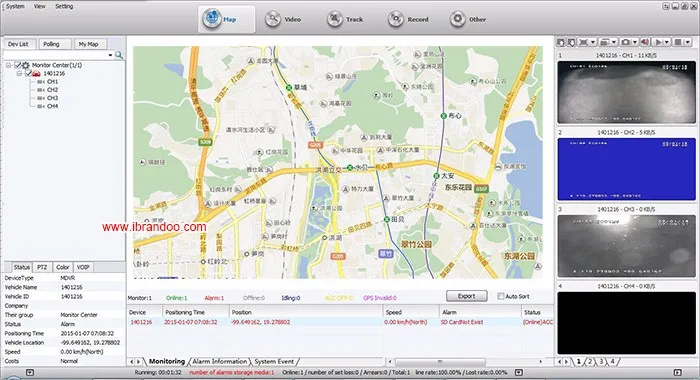The width and height of the screenshot is (700, 380).
Task: Collapse the Monitor Center tree node
Action: tap(8, 65)
